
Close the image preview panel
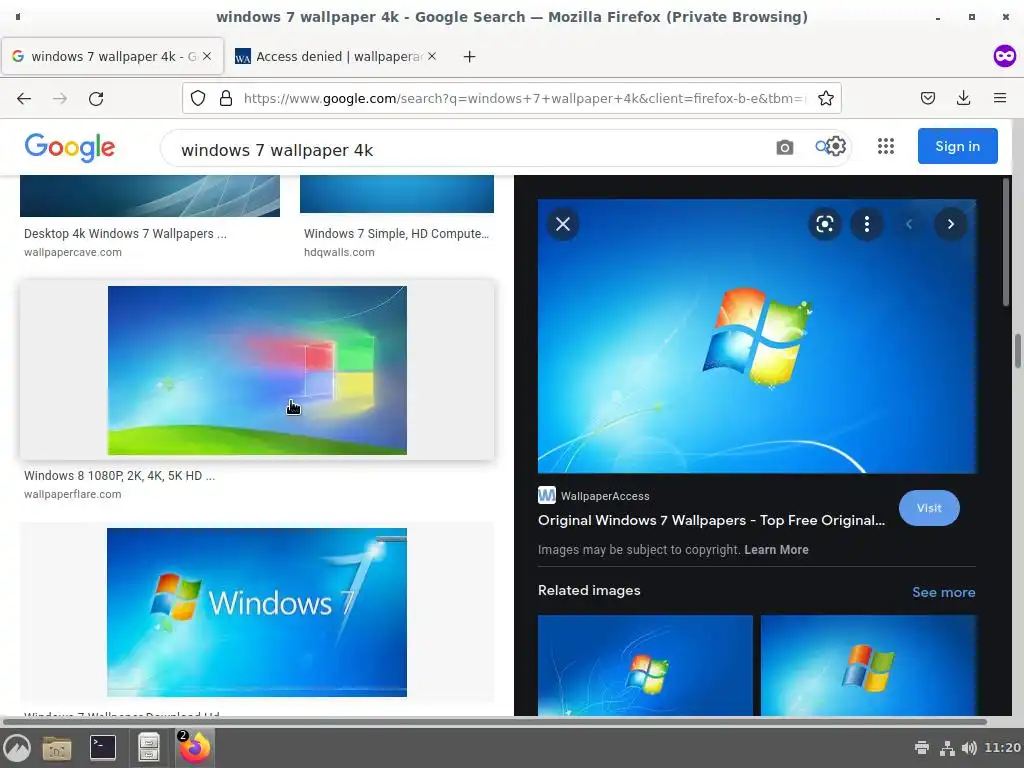click(563, 224)
